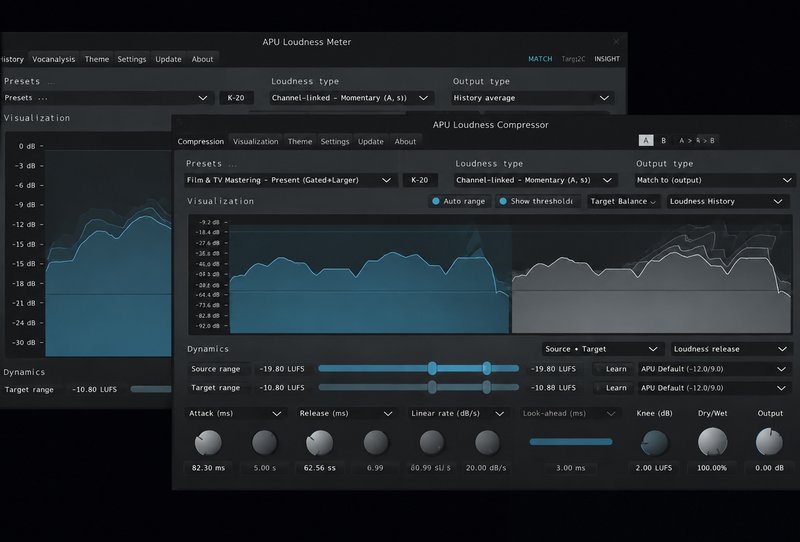Open Loudness type dropdown in Loudness Meter
Screen dimensions: 800x542
(x=351, y=97)
